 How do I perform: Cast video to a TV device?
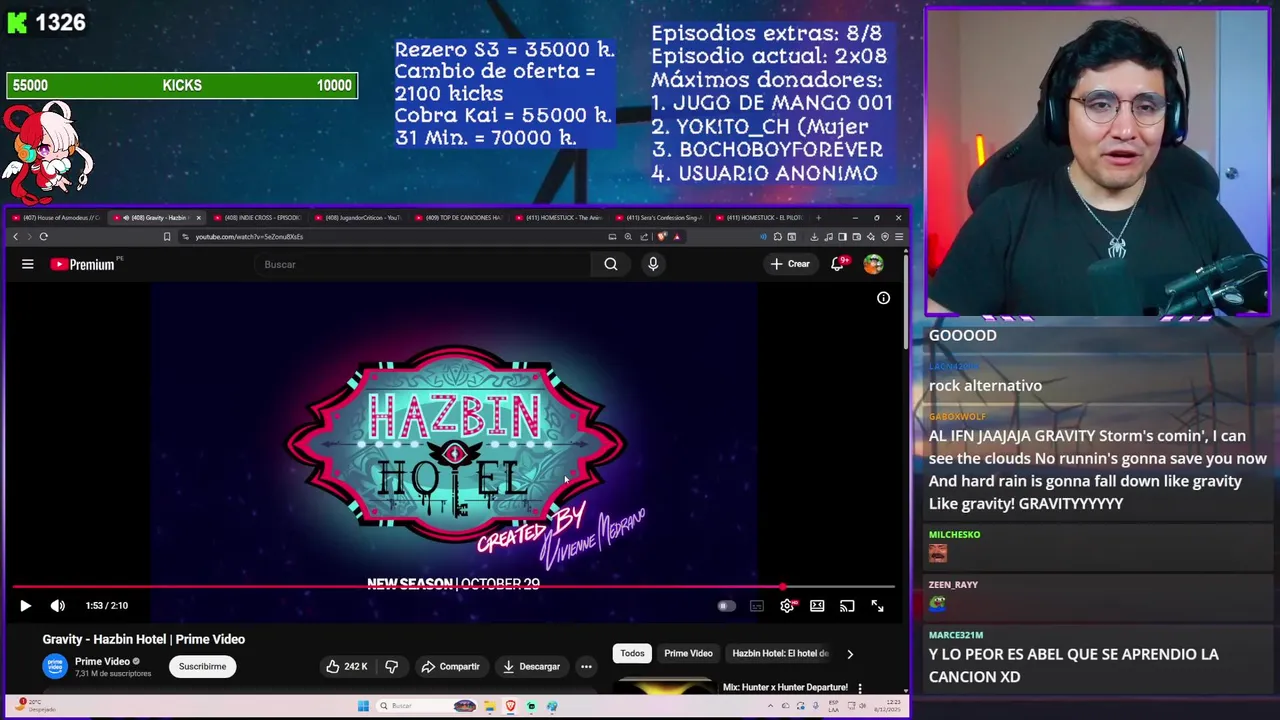pyautogui.click(x=847, y=606)
